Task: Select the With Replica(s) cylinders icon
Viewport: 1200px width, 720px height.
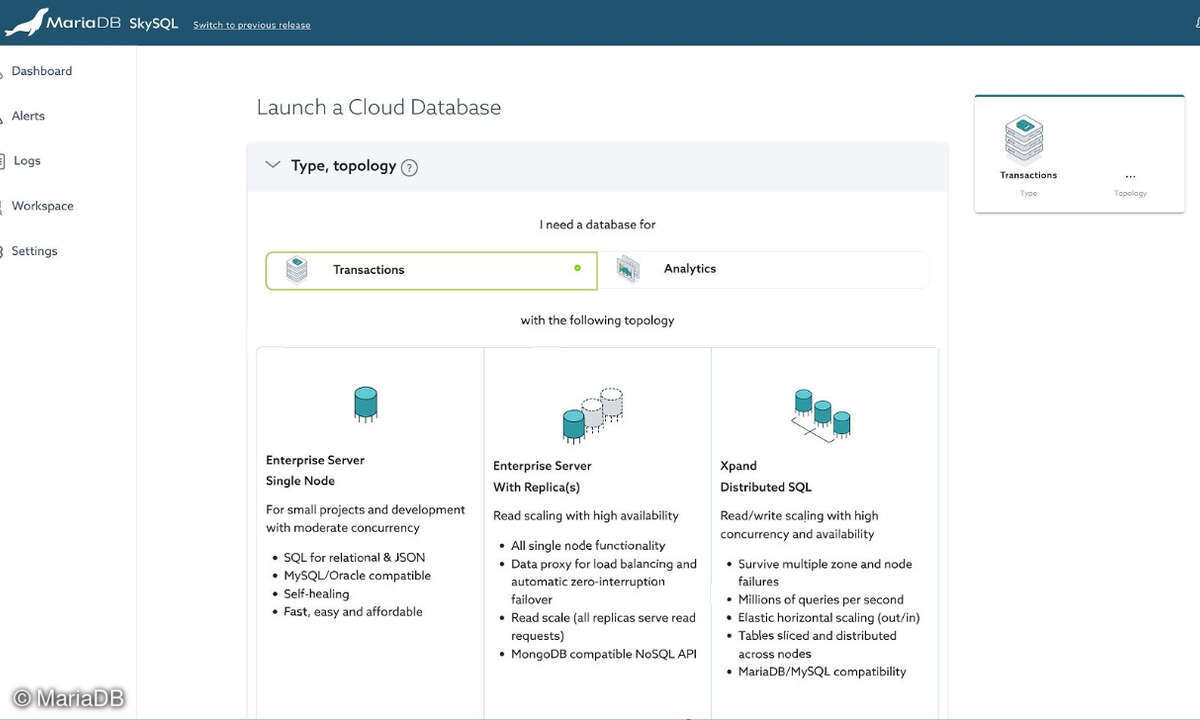Action: (x=593, y=415)
